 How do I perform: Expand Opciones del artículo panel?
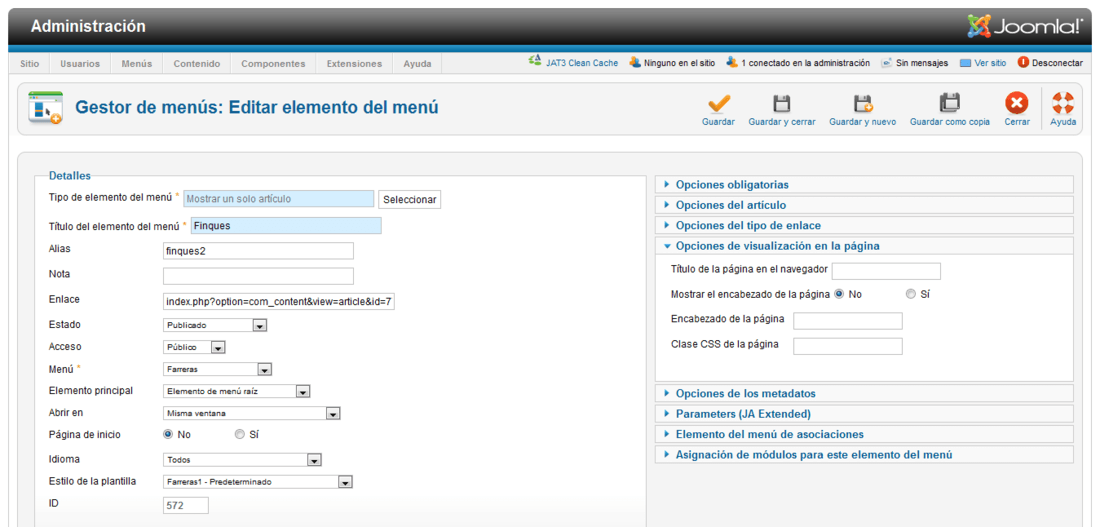point(864,205)
